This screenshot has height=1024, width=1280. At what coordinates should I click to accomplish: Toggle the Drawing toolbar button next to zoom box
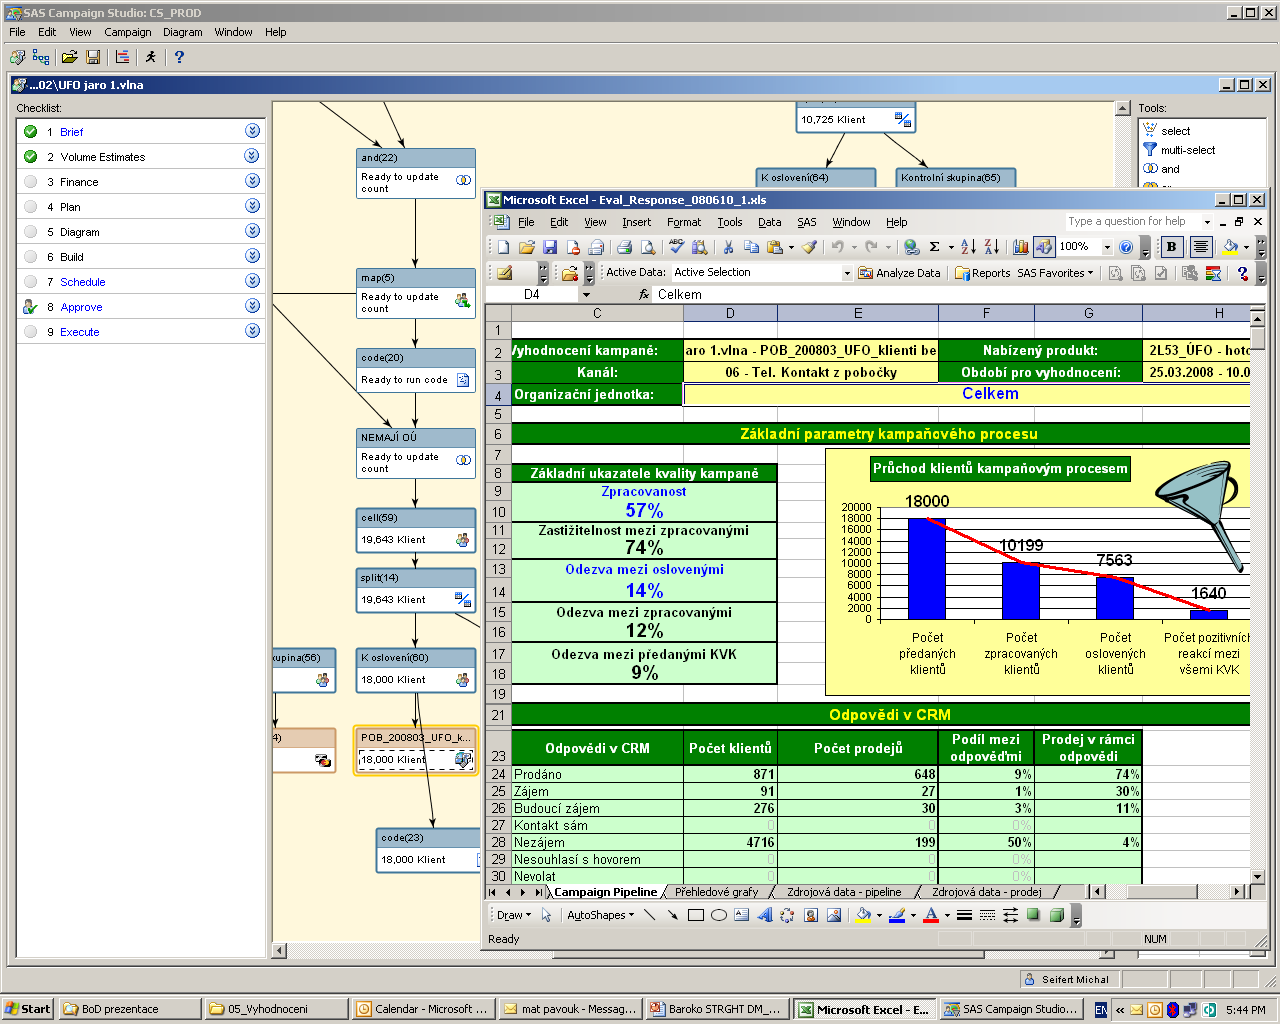(1043, 247)
